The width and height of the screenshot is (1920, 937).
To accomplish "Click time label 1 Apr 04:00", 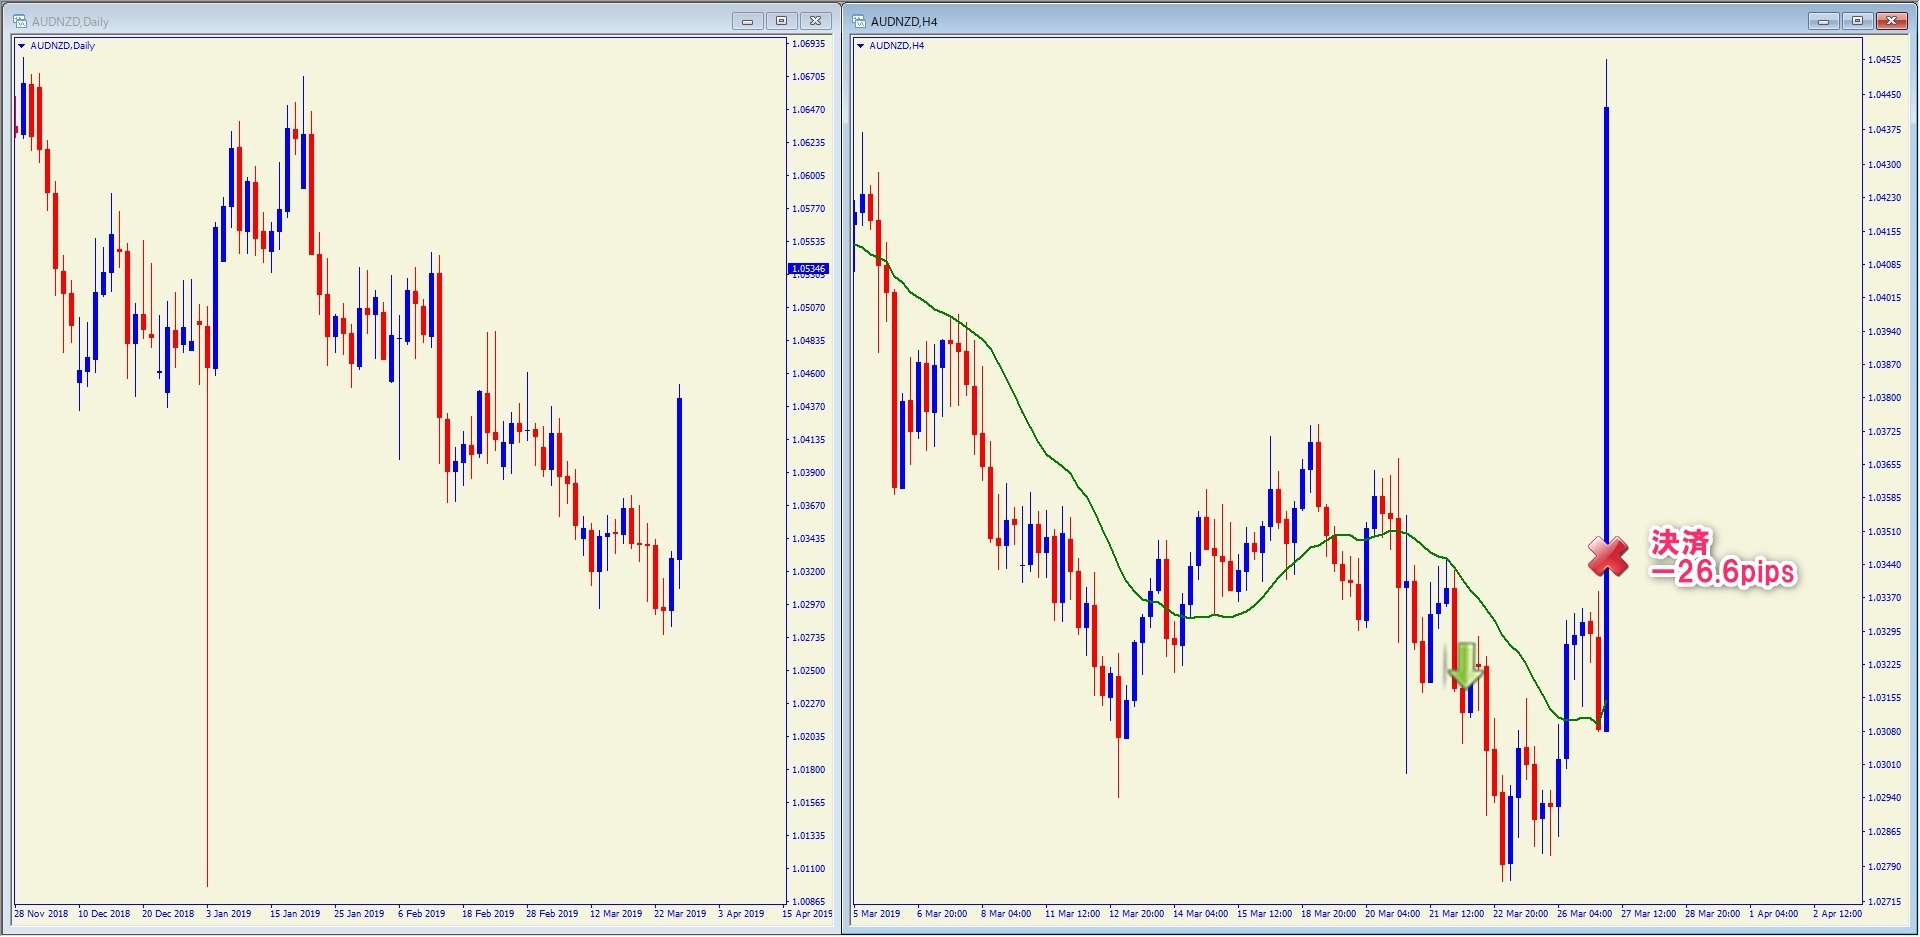I will coord(1773,914).
